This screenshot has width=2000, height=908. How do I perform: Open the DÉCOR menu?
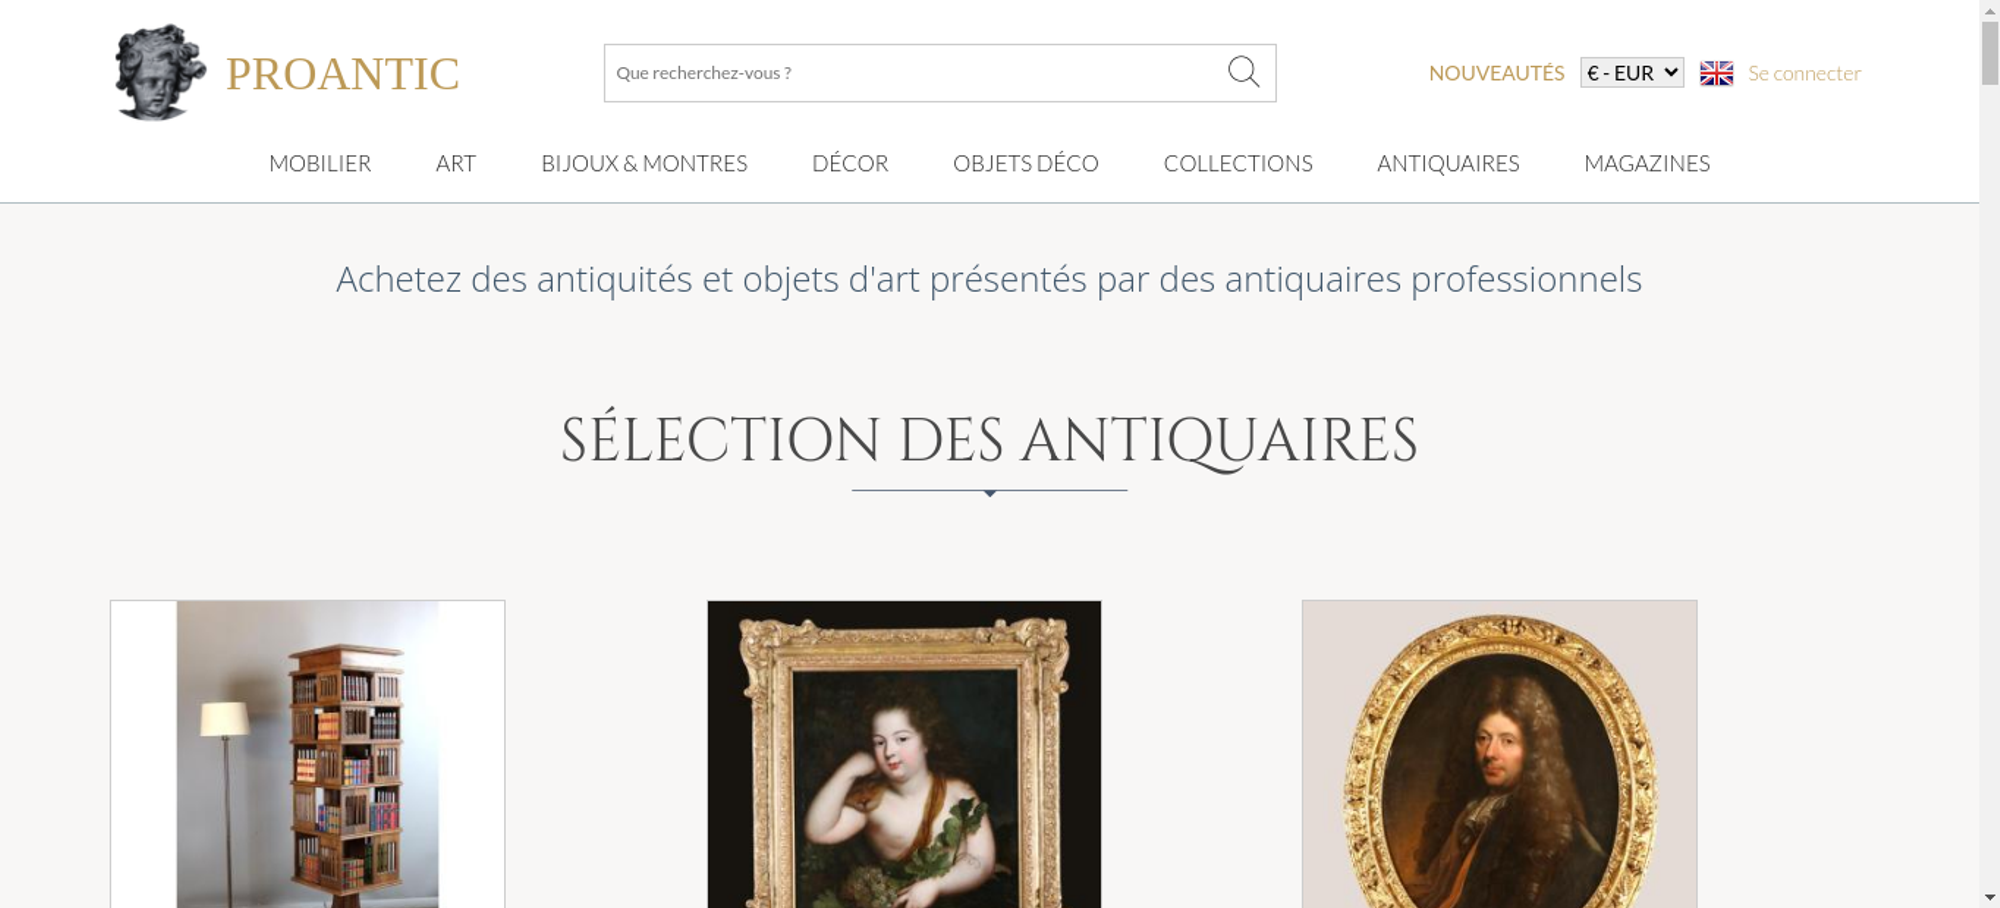[x=850, y=163]
